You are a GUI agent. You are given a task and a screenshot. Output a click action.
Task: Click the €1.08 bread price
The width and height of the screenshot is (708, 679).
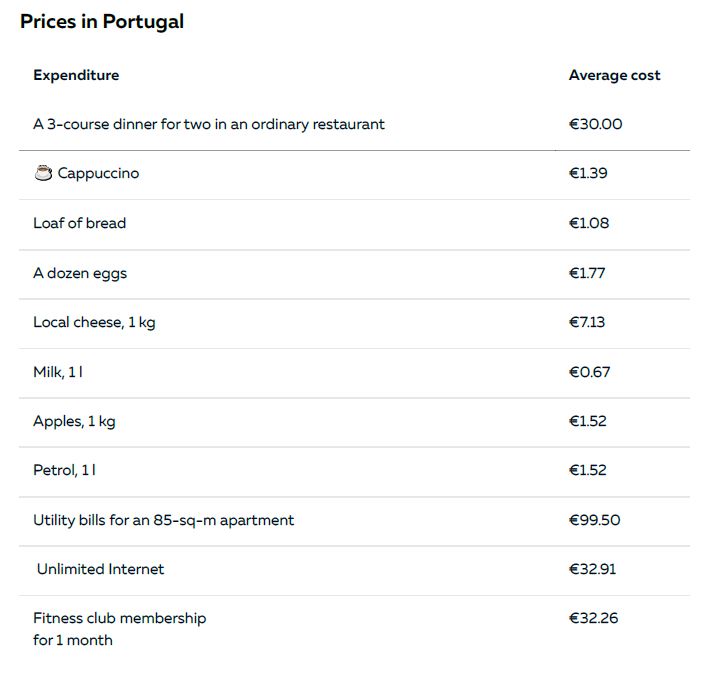(x=589, y=223)
